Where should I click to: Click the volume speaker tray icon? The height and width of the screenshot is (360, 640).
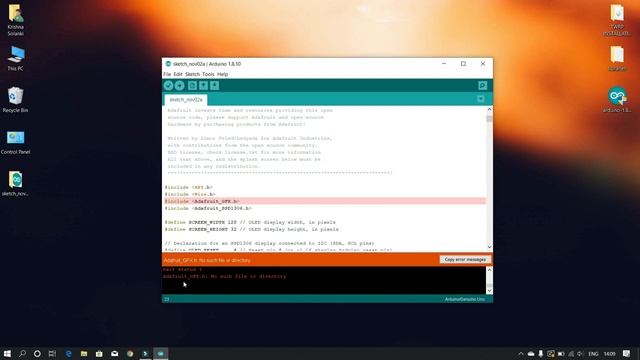580,354
